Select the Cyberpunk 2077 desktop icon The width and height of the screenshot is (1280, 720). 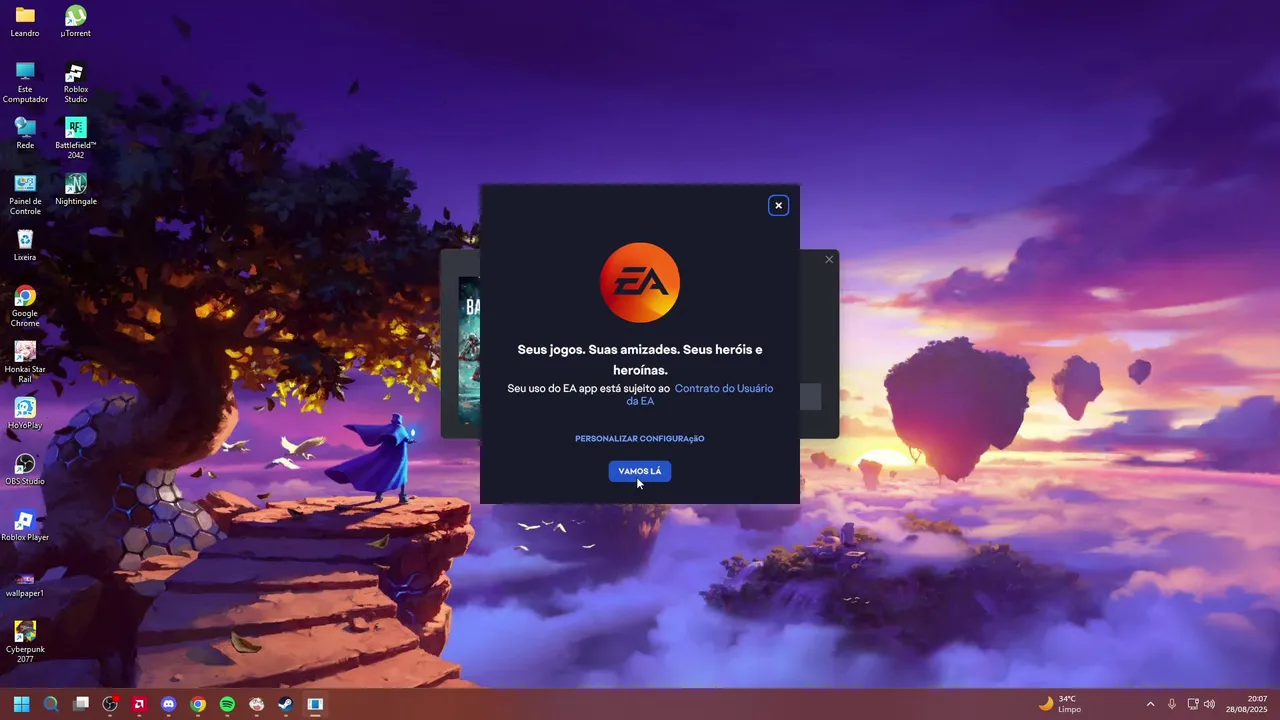point(25,642)
